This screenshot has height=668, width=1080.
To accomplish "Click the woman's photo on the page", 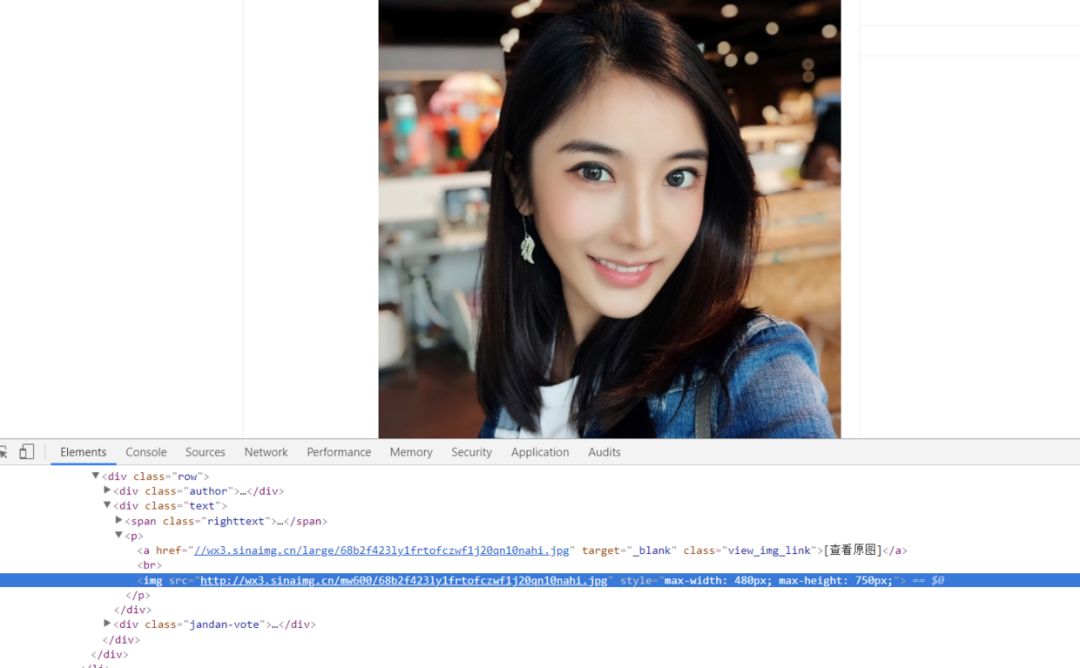I will point(610,219).
